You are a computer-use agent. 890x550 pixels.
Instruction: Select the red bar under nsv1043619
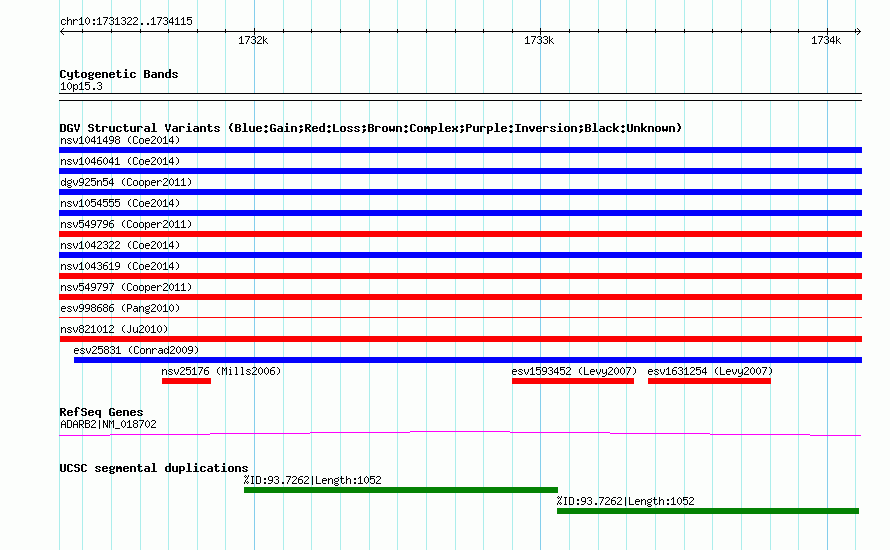460,276
